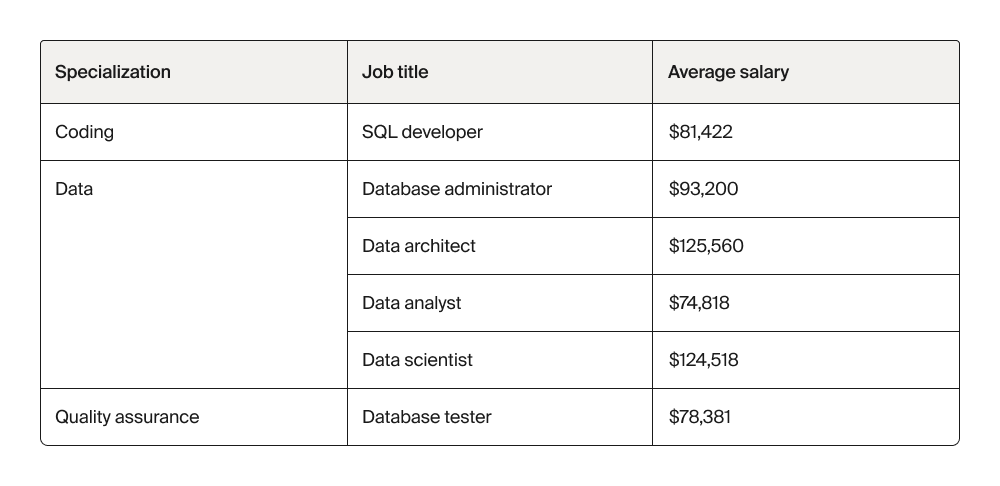Image resolution: width=1000 pixels, height=486 pixels.
Task: Click the Specialization column header
Action: pyautogui.click(x=113, y=72)
